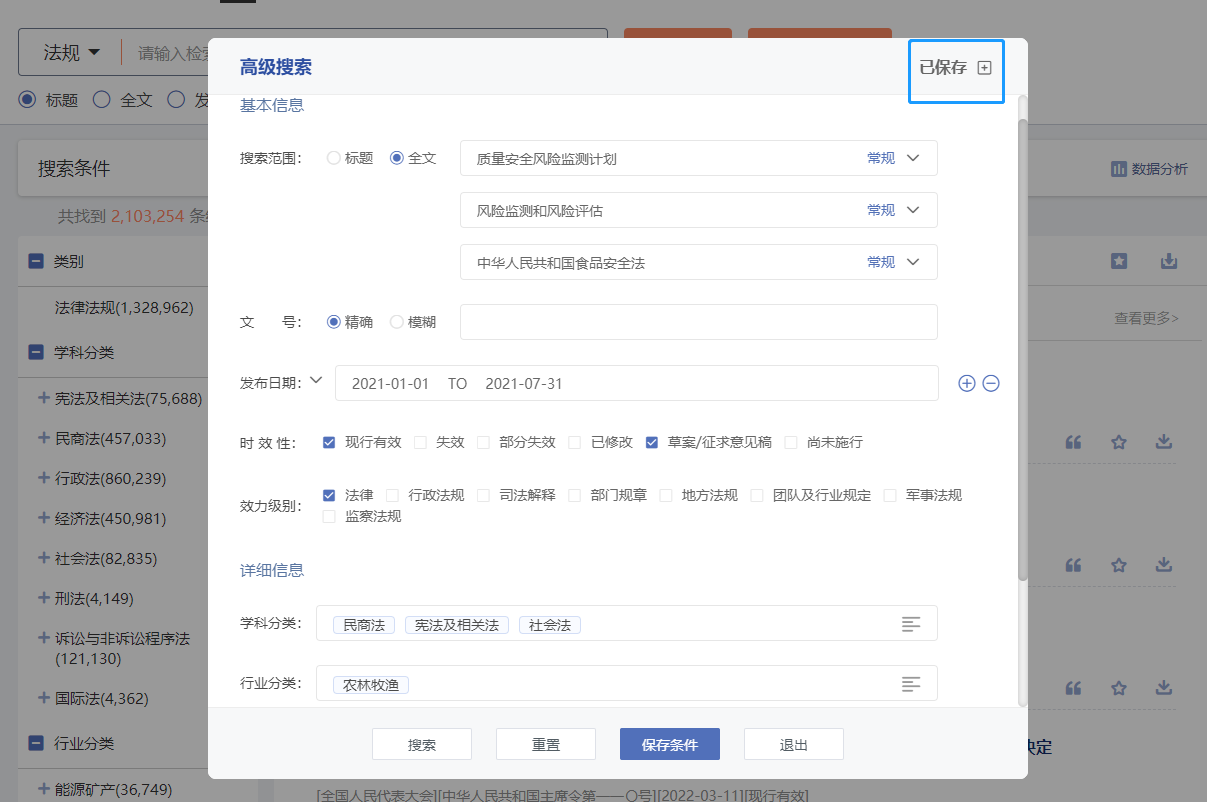Add a date row with the plus circle icon
The height and width of the screenshot is (802, 1207).
[x=966, y=383]
